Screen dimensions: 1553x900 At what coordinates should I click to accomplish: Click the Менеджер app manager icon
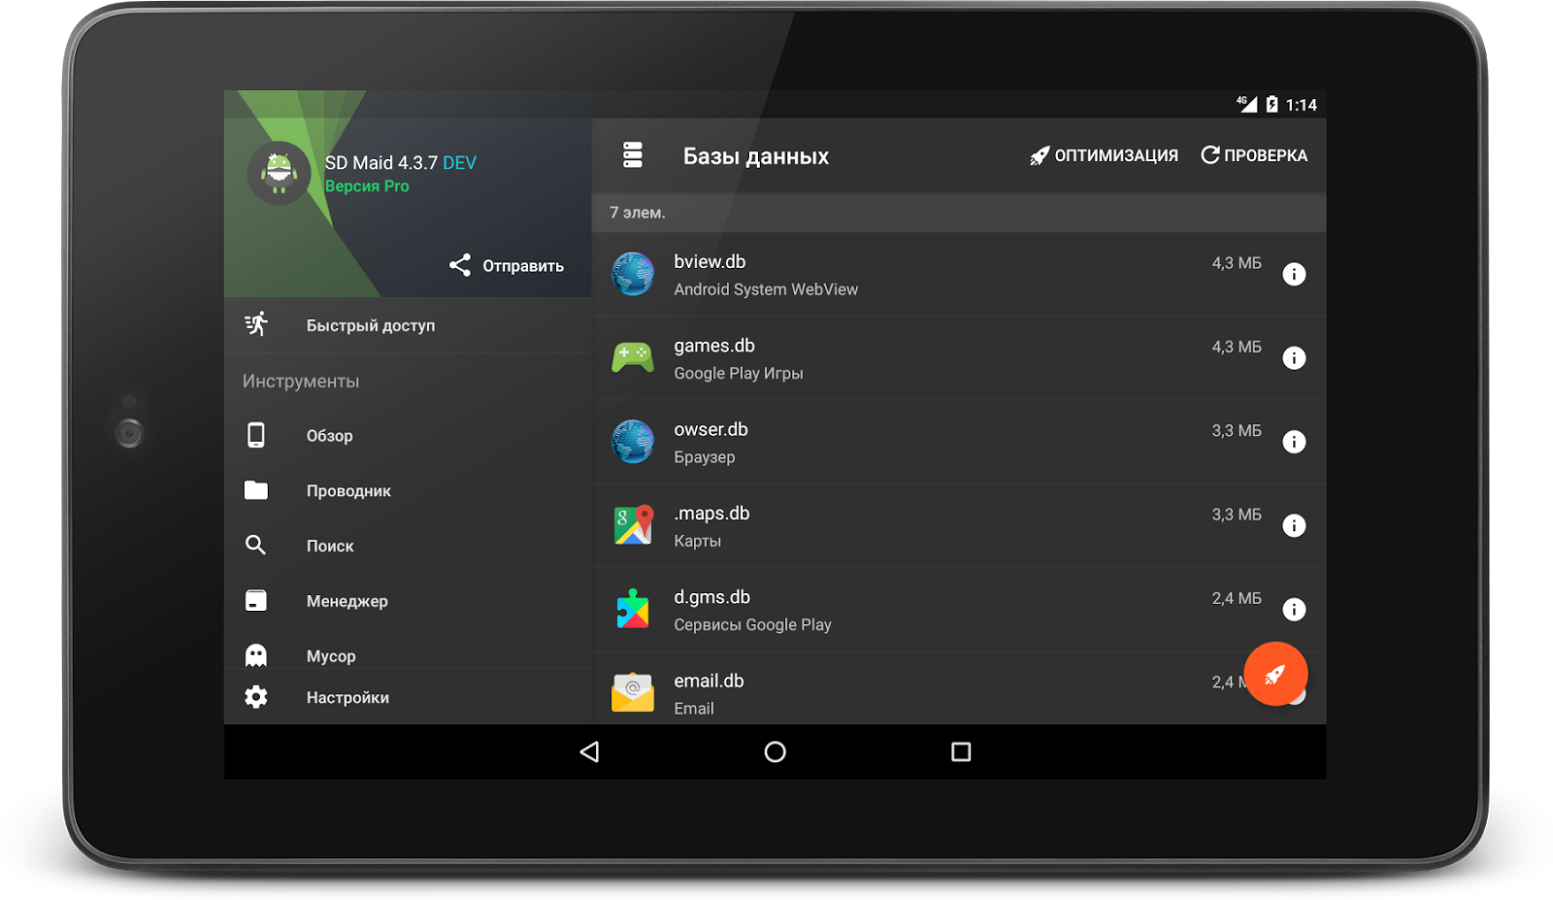coord(256,600)
